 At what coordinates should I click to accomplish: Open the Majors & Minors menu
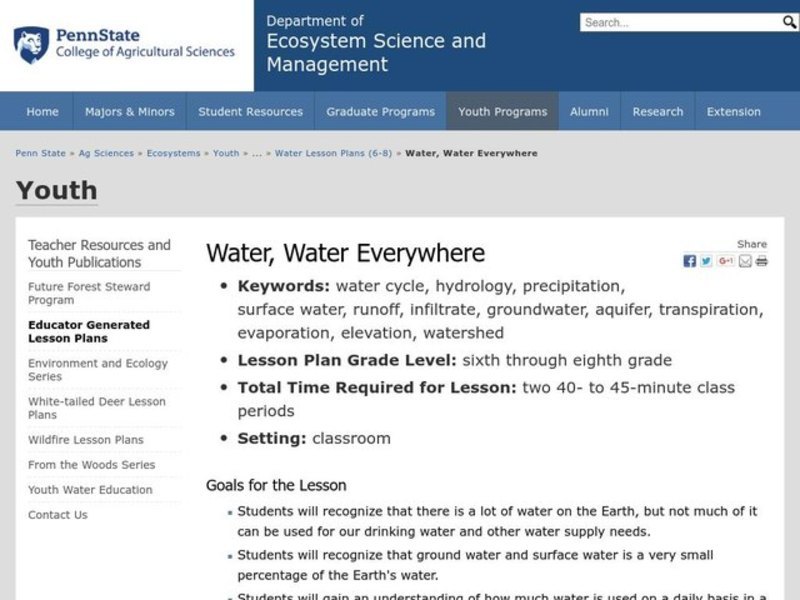(x=129, y=111)
